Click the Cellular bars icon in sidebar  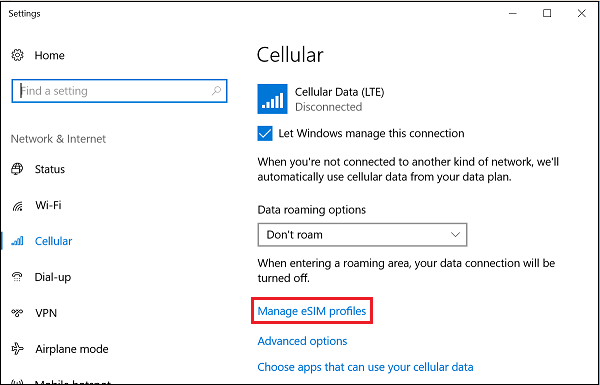[x=18, y=241]
